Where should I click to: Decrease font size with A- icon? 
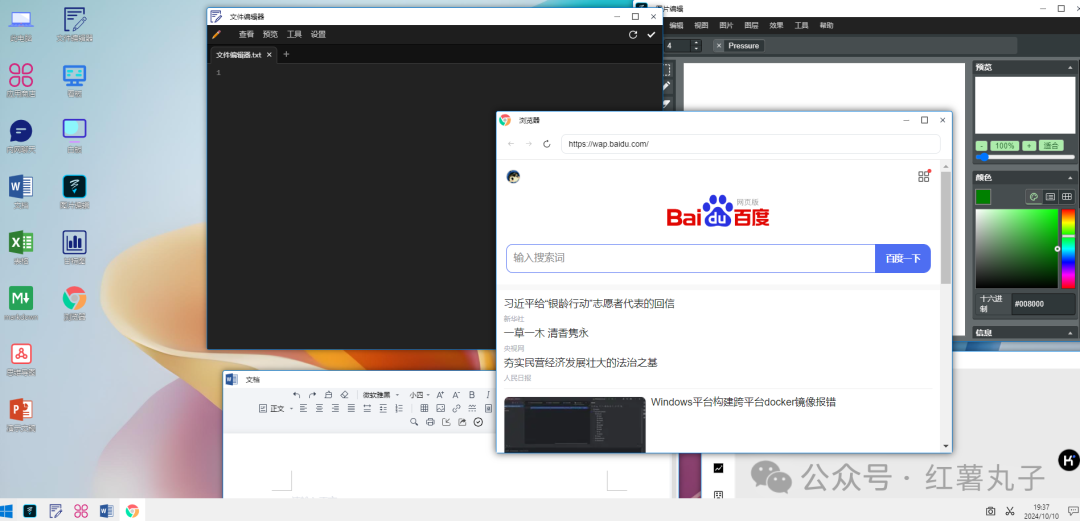click(456, 395)
